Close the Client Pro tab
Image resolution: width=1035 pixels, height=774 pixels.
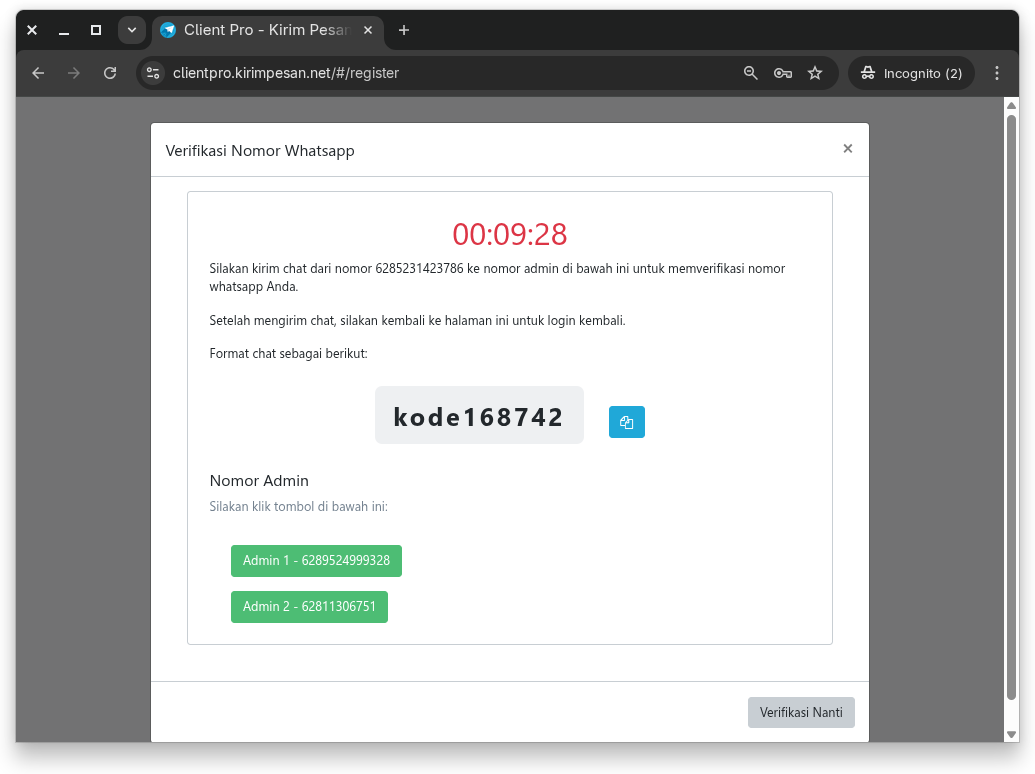tap(368, 30)
